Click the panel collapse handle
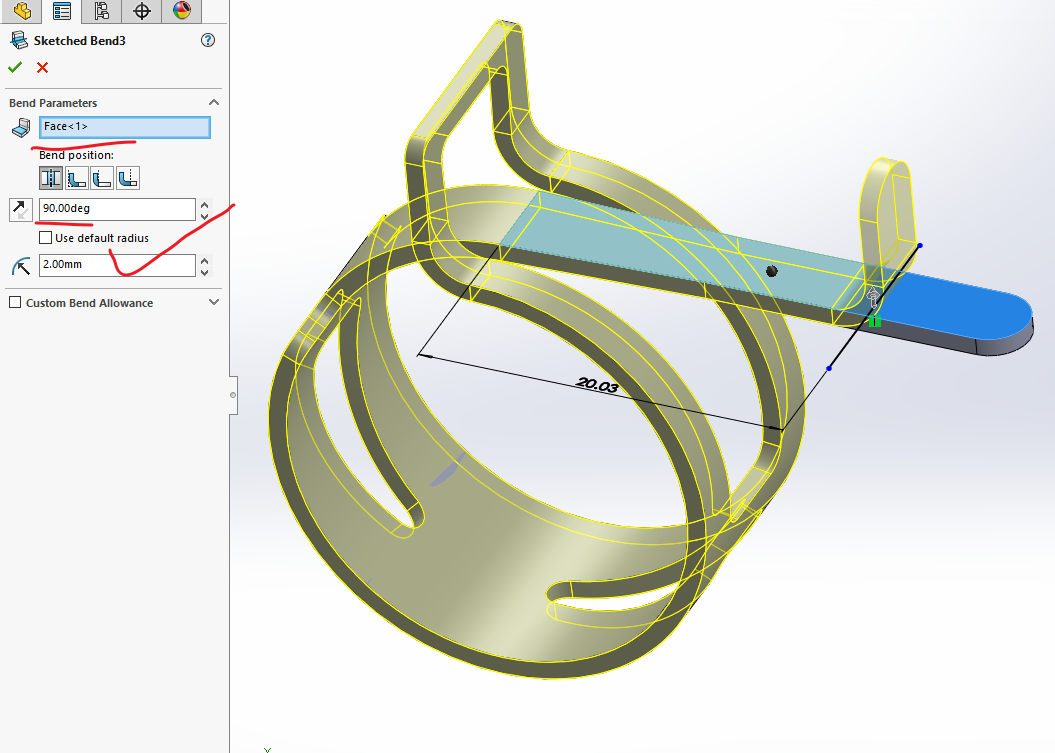 [233, 395]
